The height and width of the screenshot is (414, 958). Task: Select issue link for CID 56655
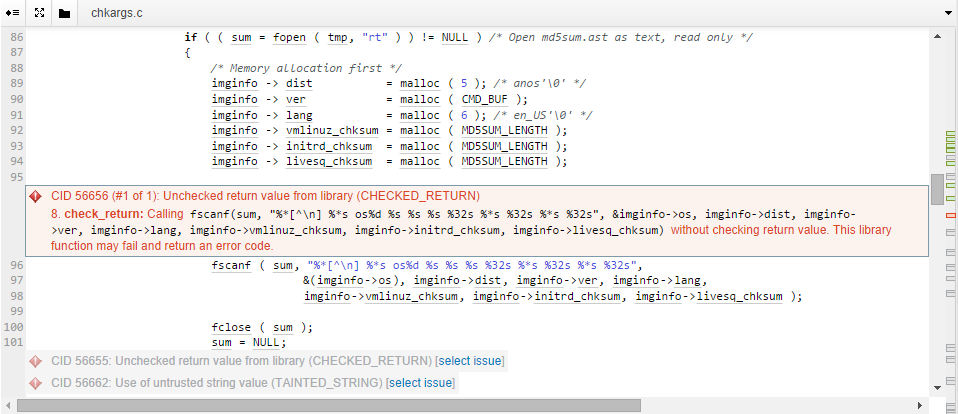470,361
